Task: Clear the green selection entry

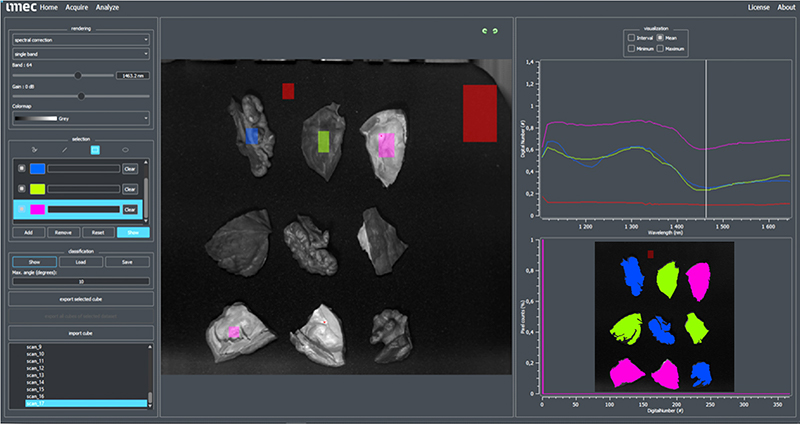Action: pos(129,189)
